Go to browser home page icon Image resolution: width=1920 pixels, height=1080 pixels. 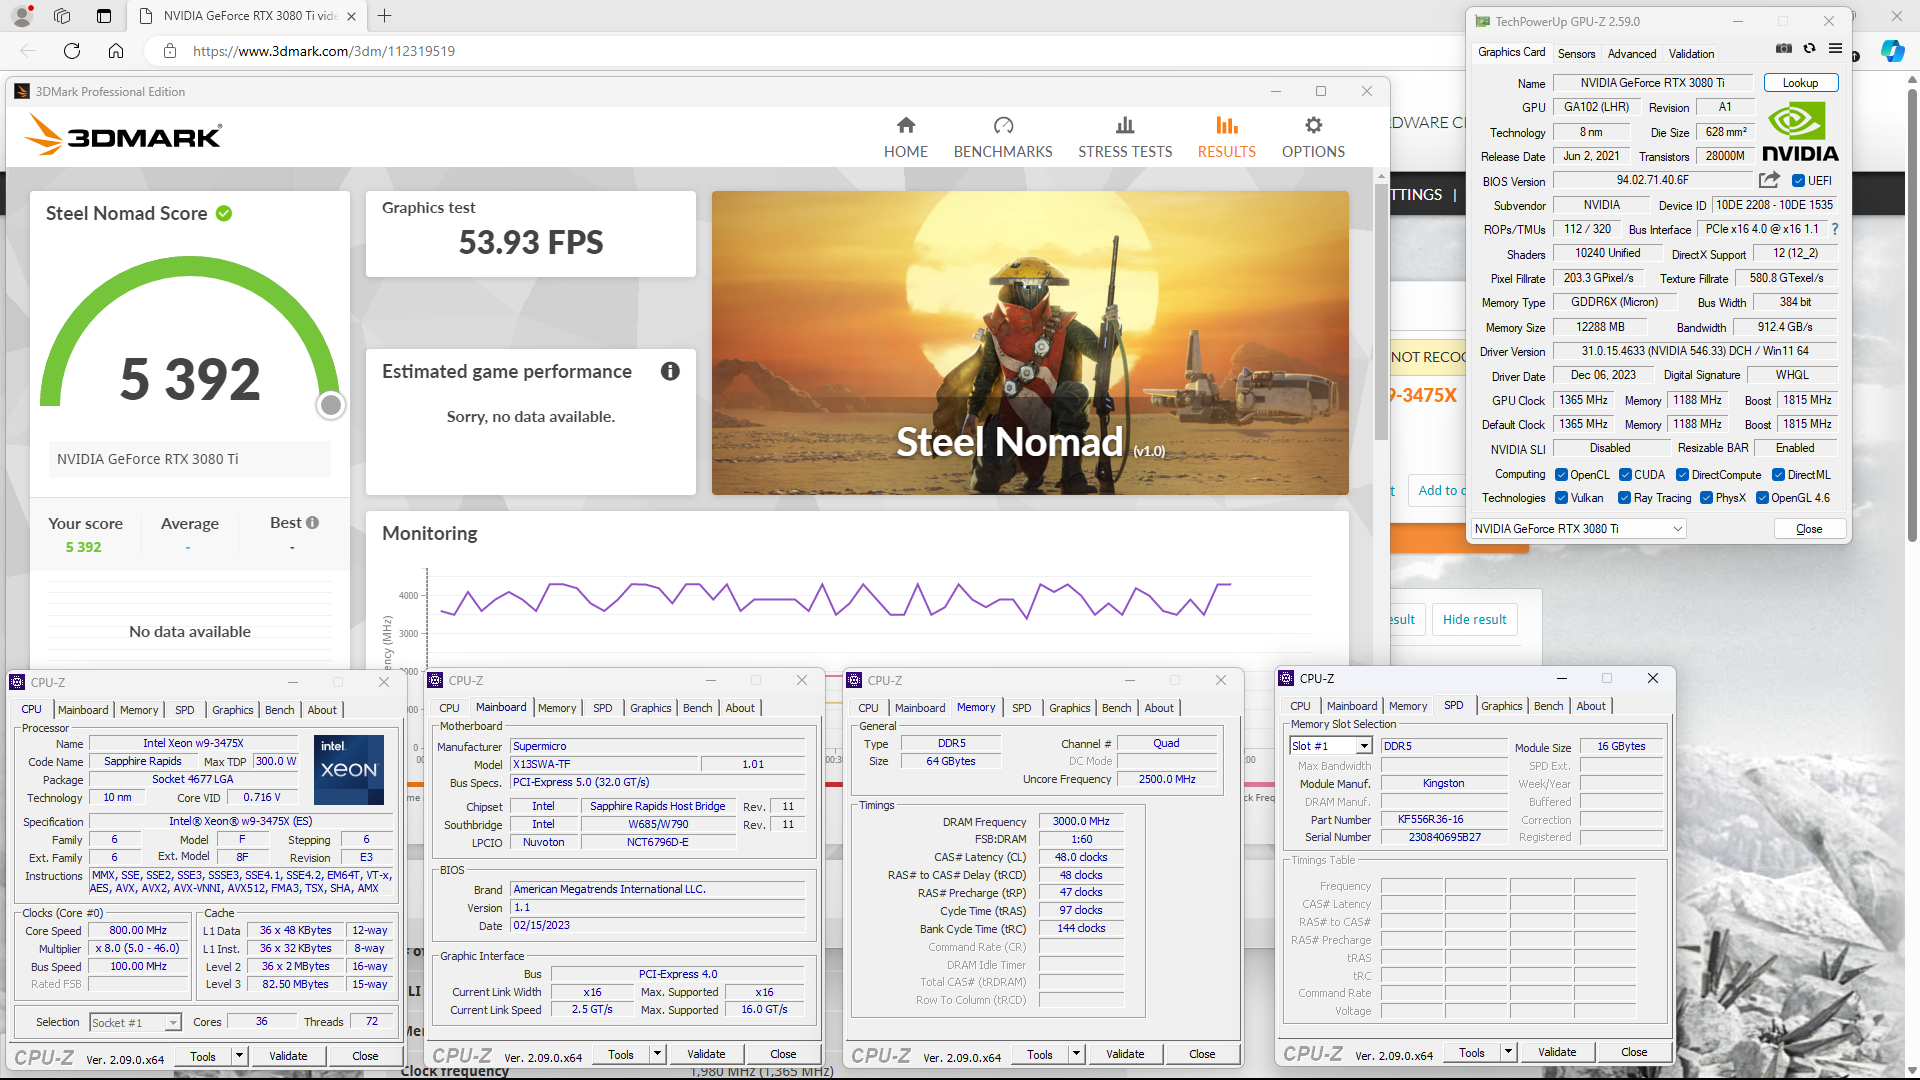click(116, 51)
